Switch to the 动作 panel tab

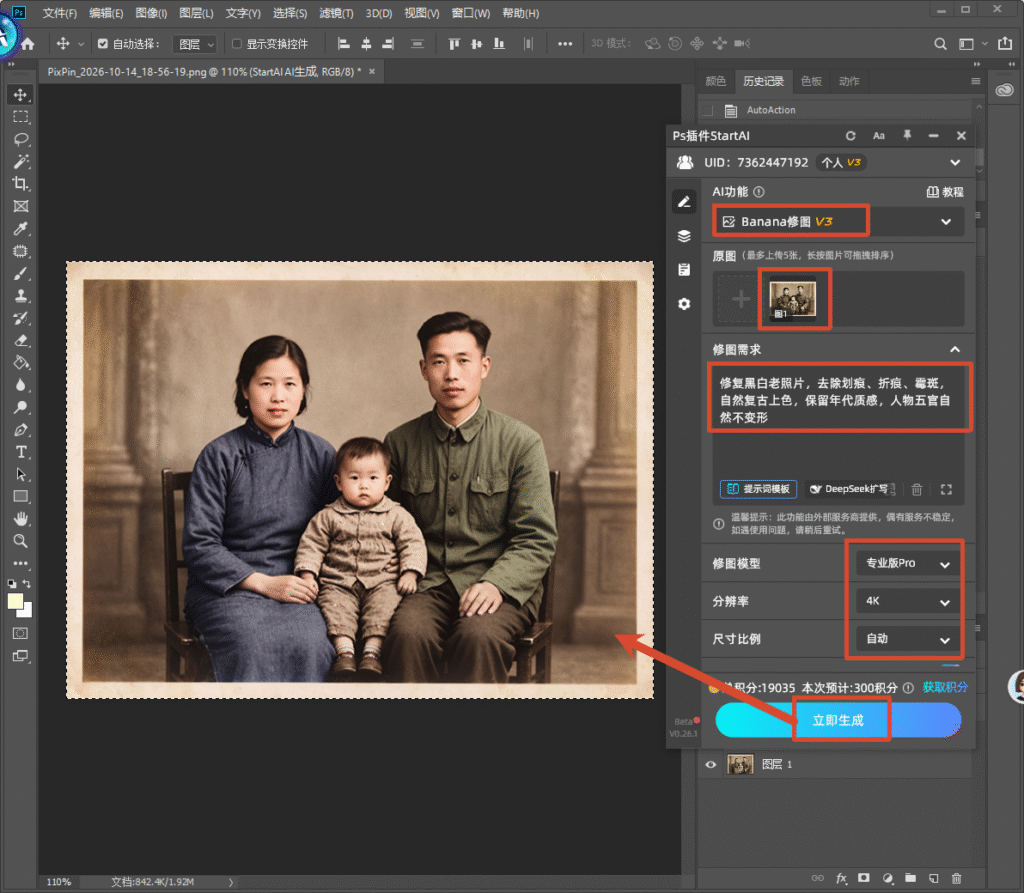click(x=849, y=81)
